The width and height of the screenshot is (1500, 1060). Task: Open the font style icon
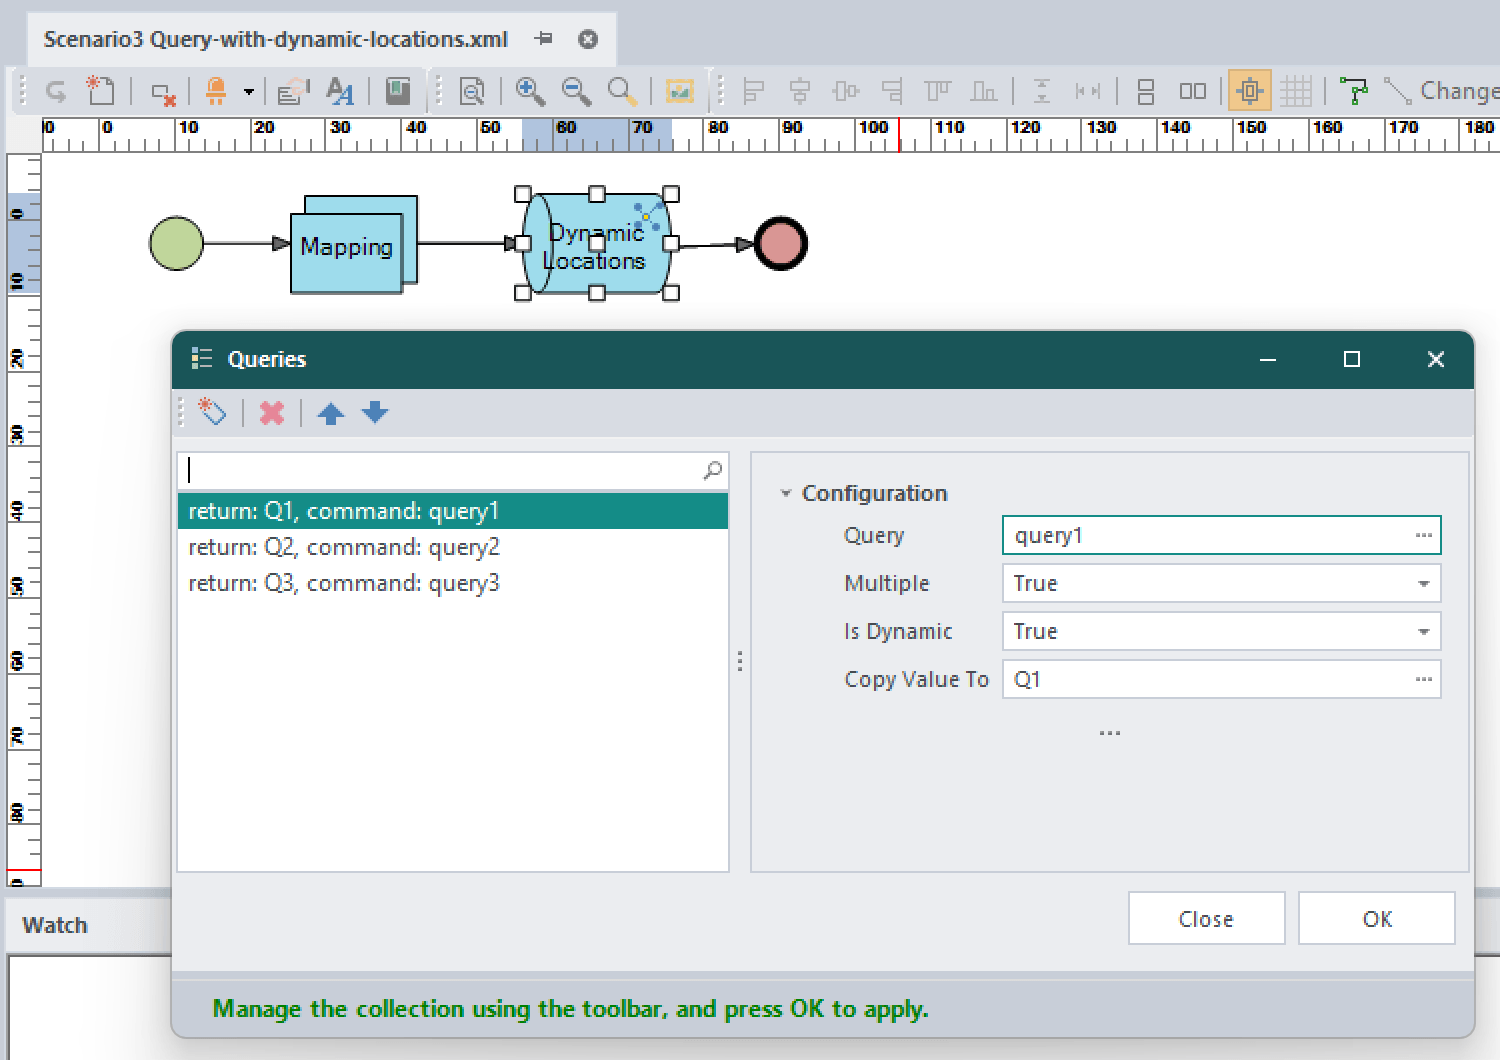click(x=340, y=92)
